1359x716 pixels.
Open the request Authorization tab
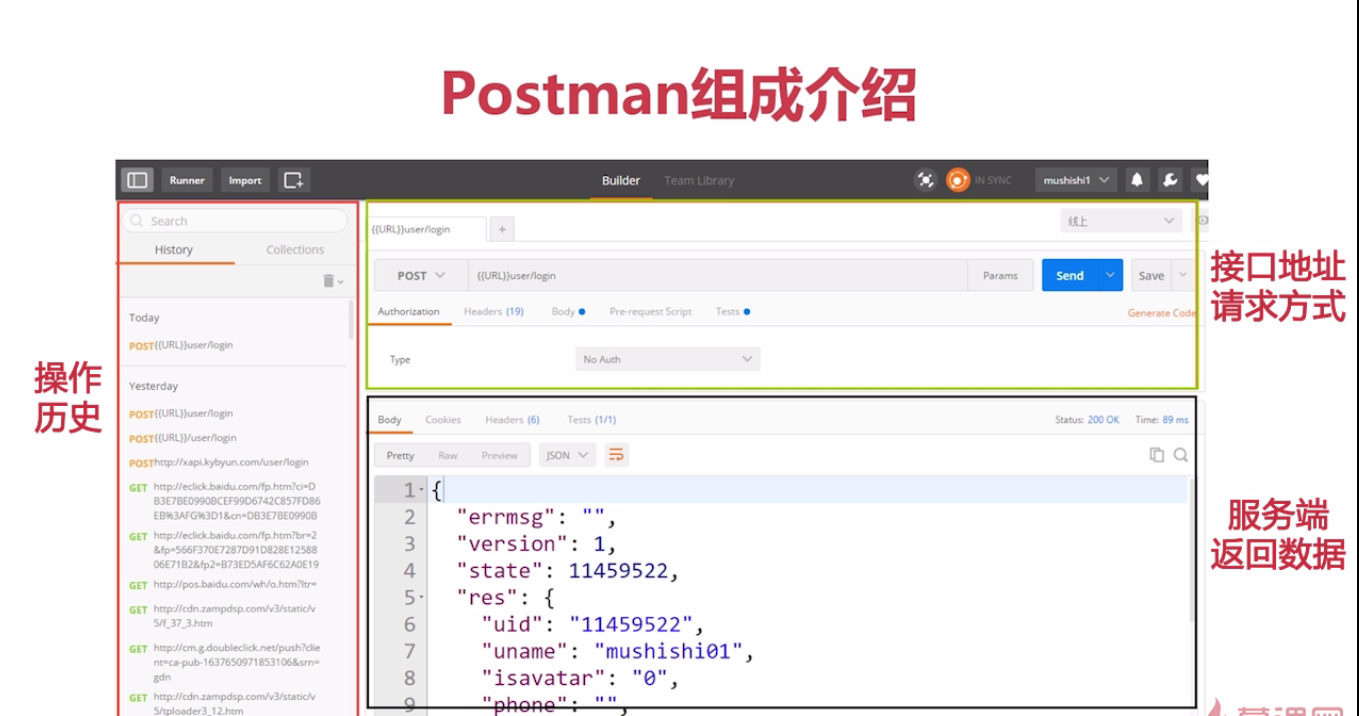[x=408, y=311]
